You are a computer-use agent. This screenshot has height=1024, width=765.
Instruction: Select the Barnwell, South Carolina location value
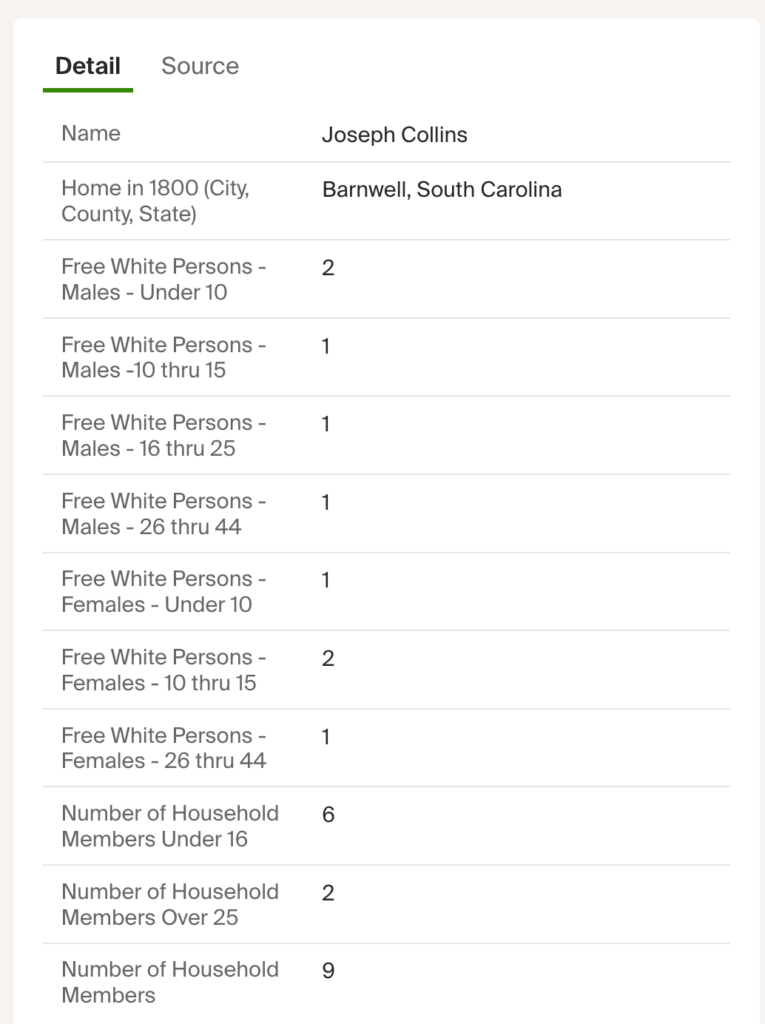441,189
